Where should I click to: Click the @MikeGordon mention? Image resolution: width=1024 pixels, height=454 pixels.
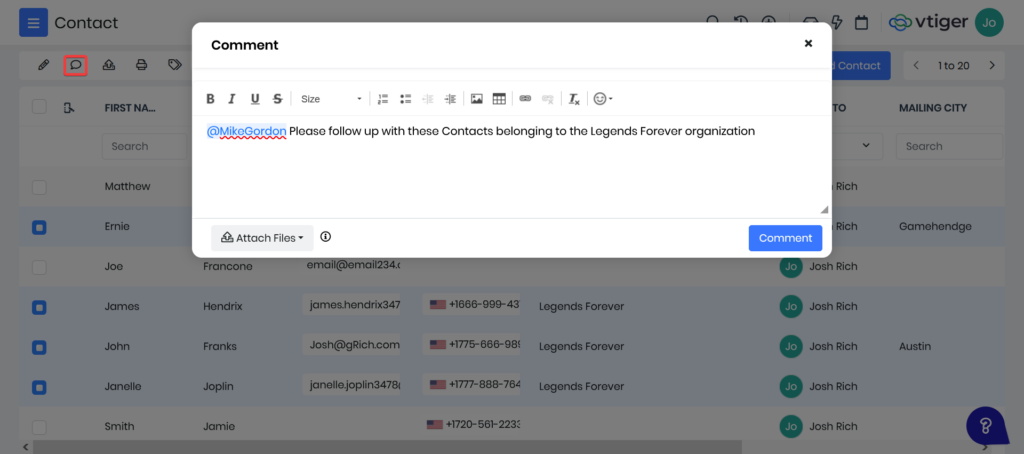click(246, 131)
